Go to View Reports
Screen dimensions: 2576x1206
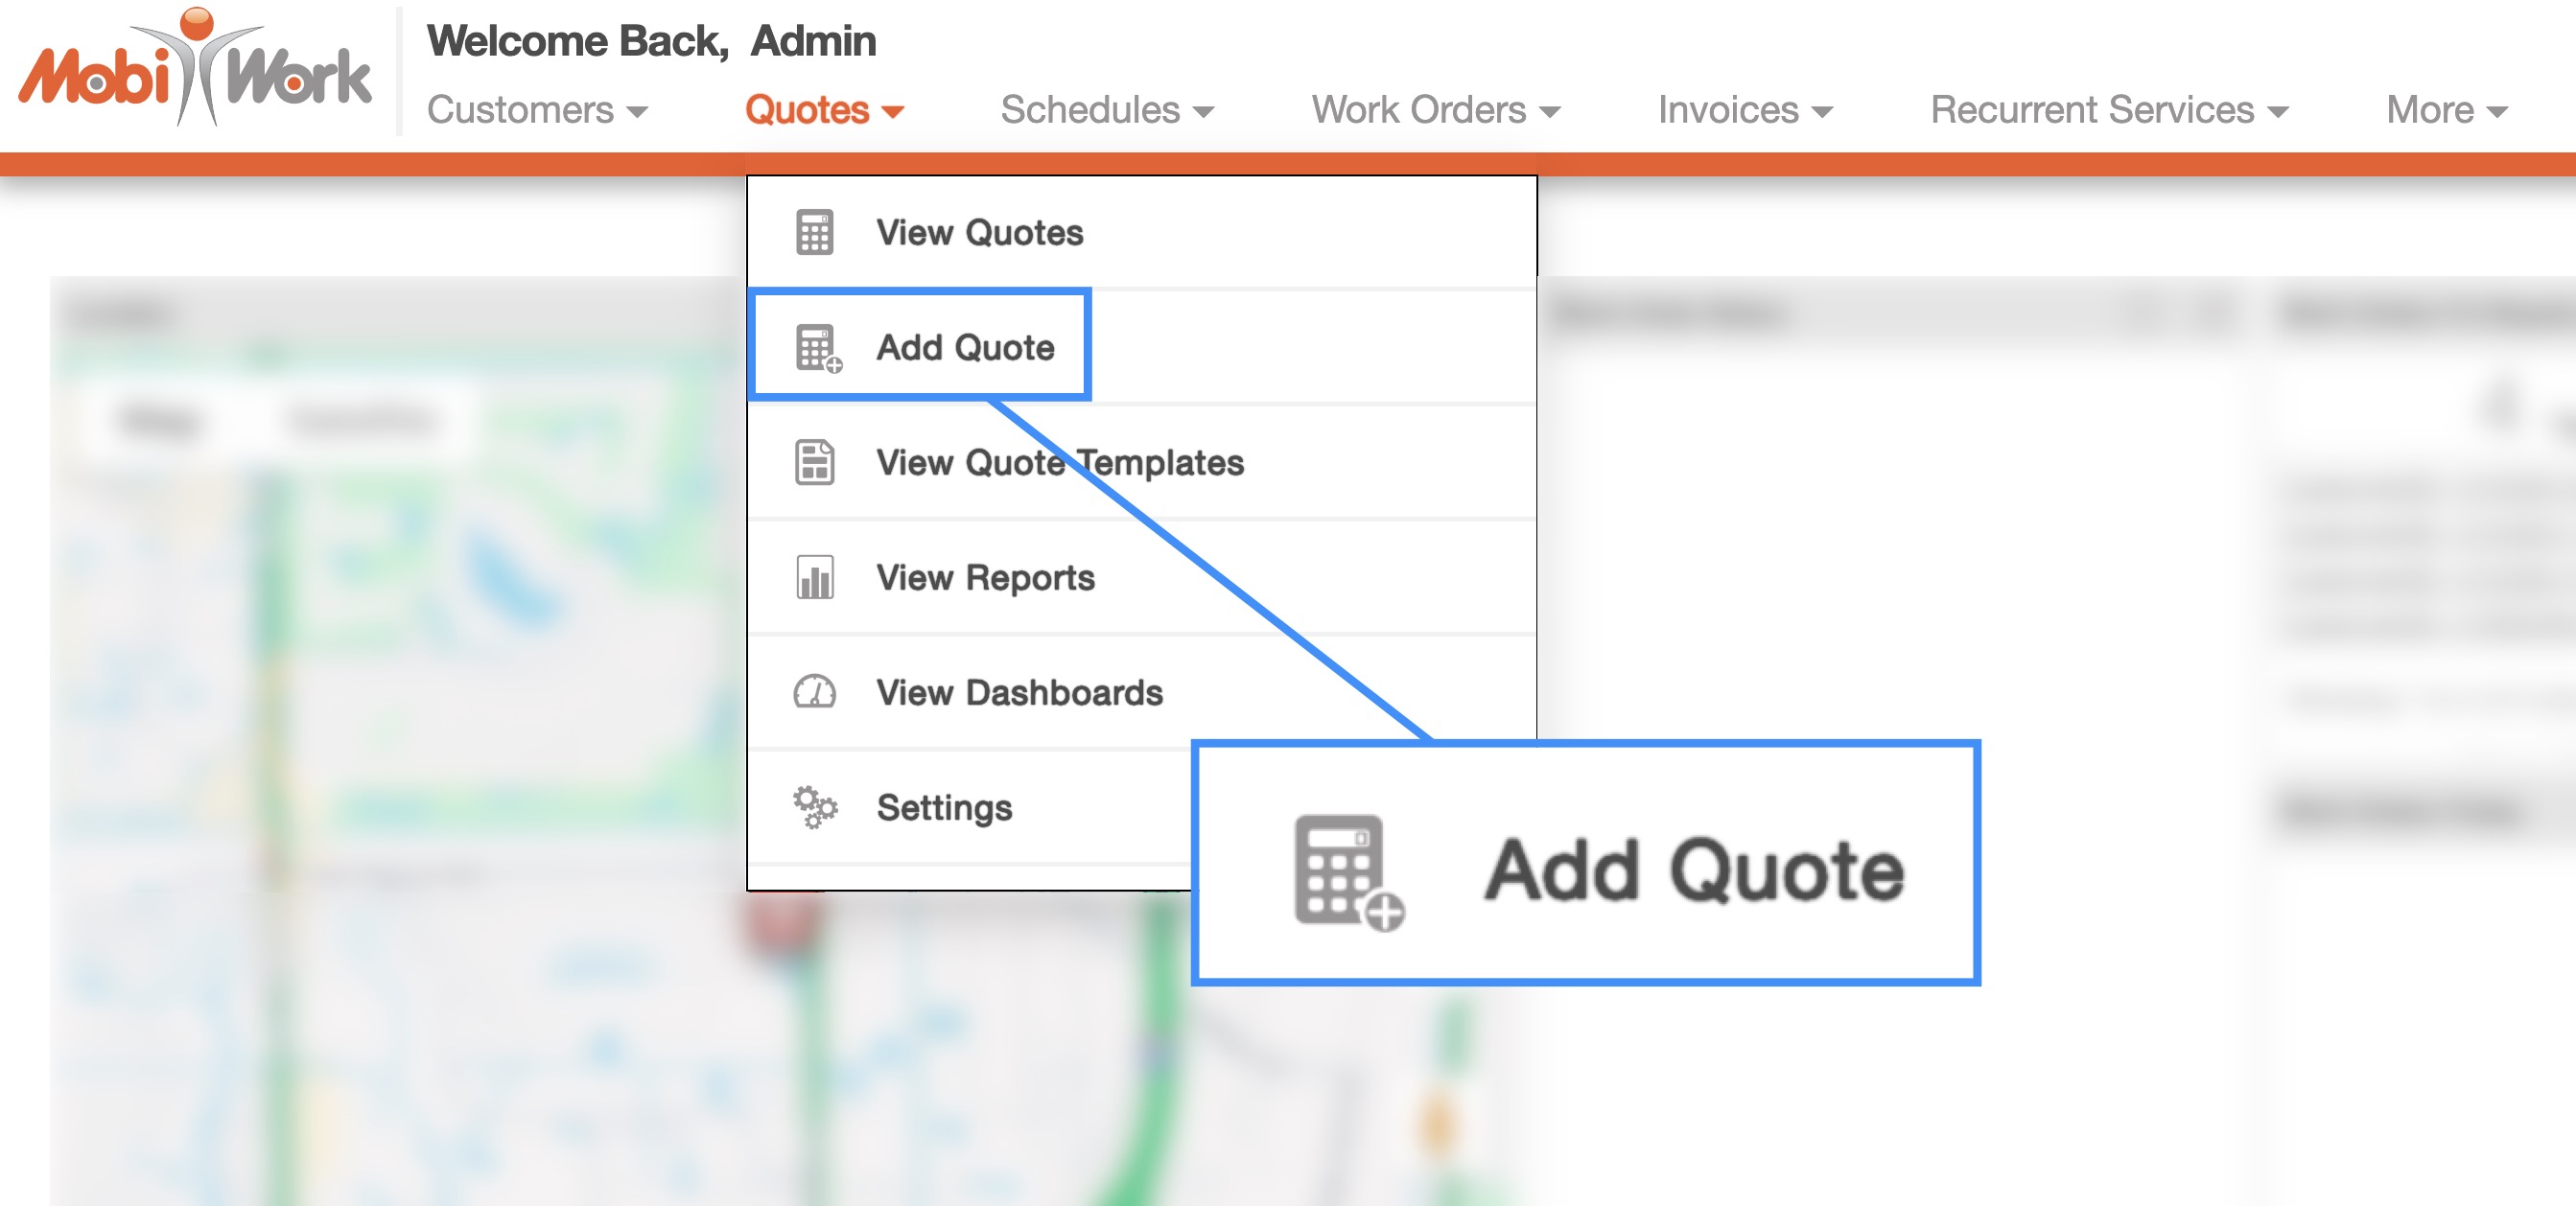pyautogui.click(x=985, y=577)
